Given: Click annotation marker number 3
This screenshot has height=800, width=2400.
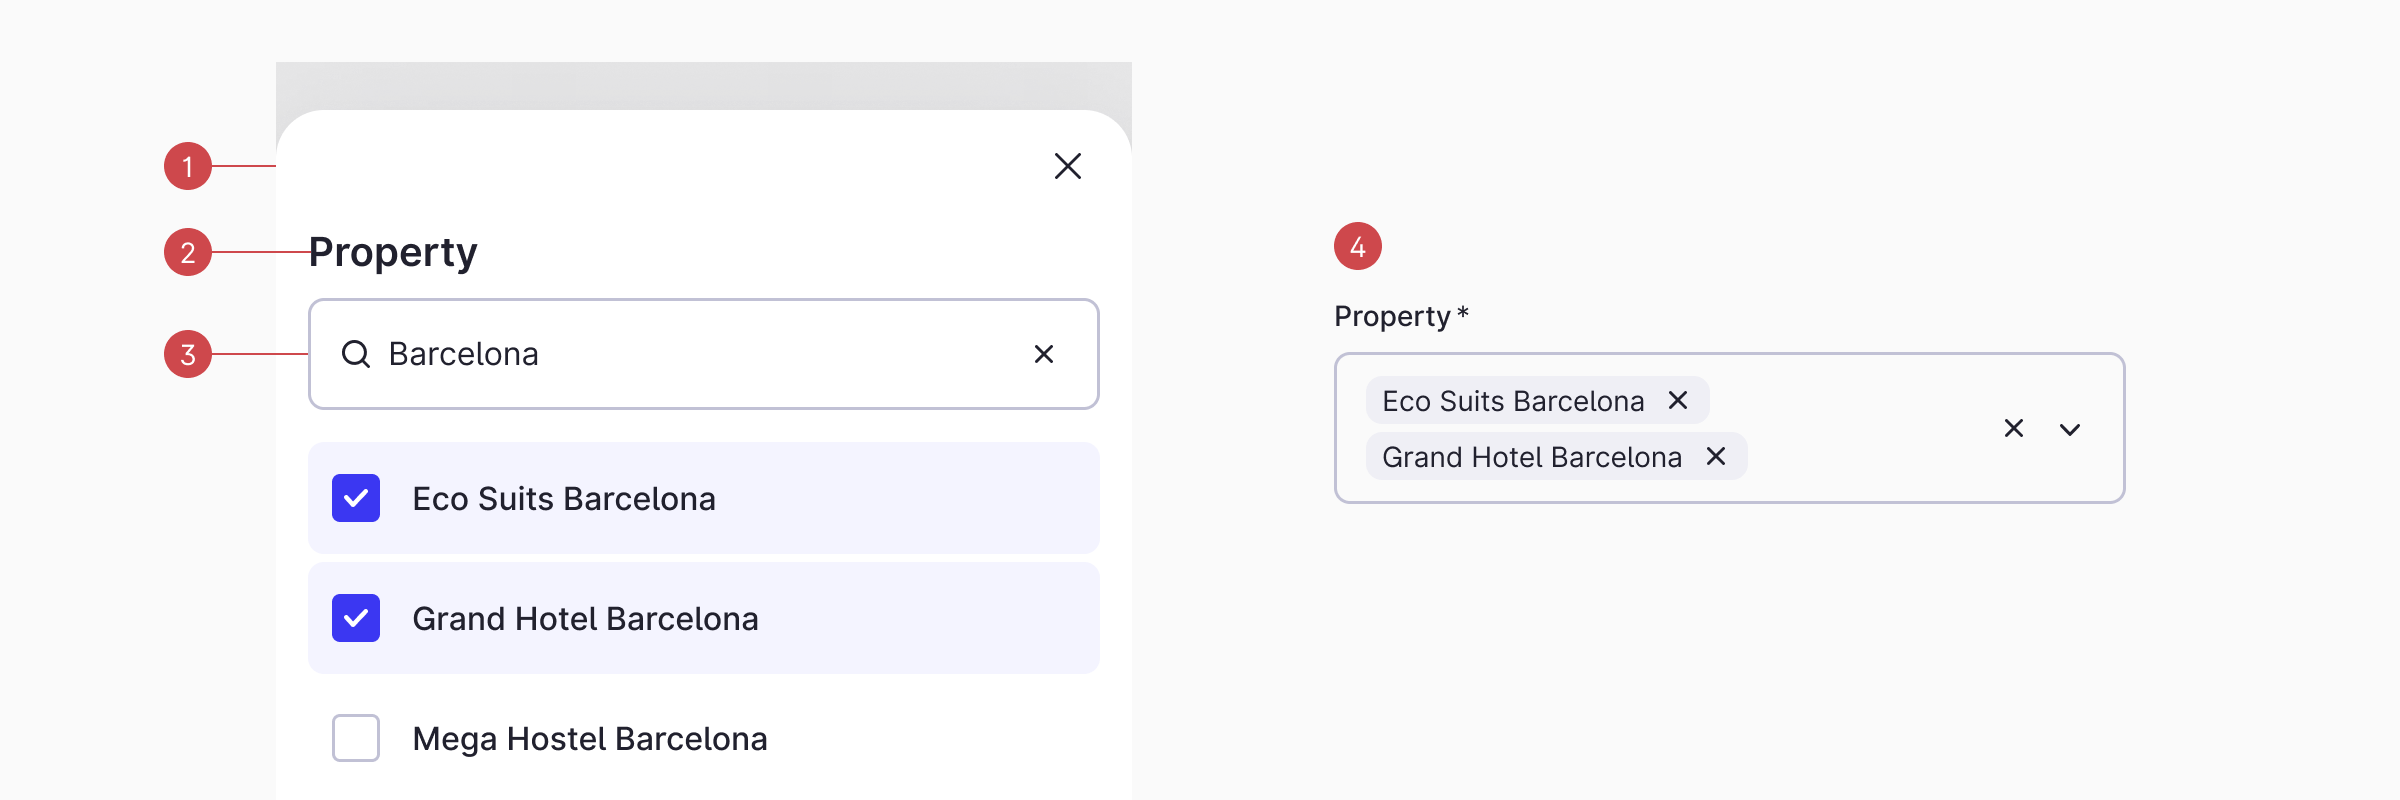Looking at the screenshot, I should click(188, 354).
